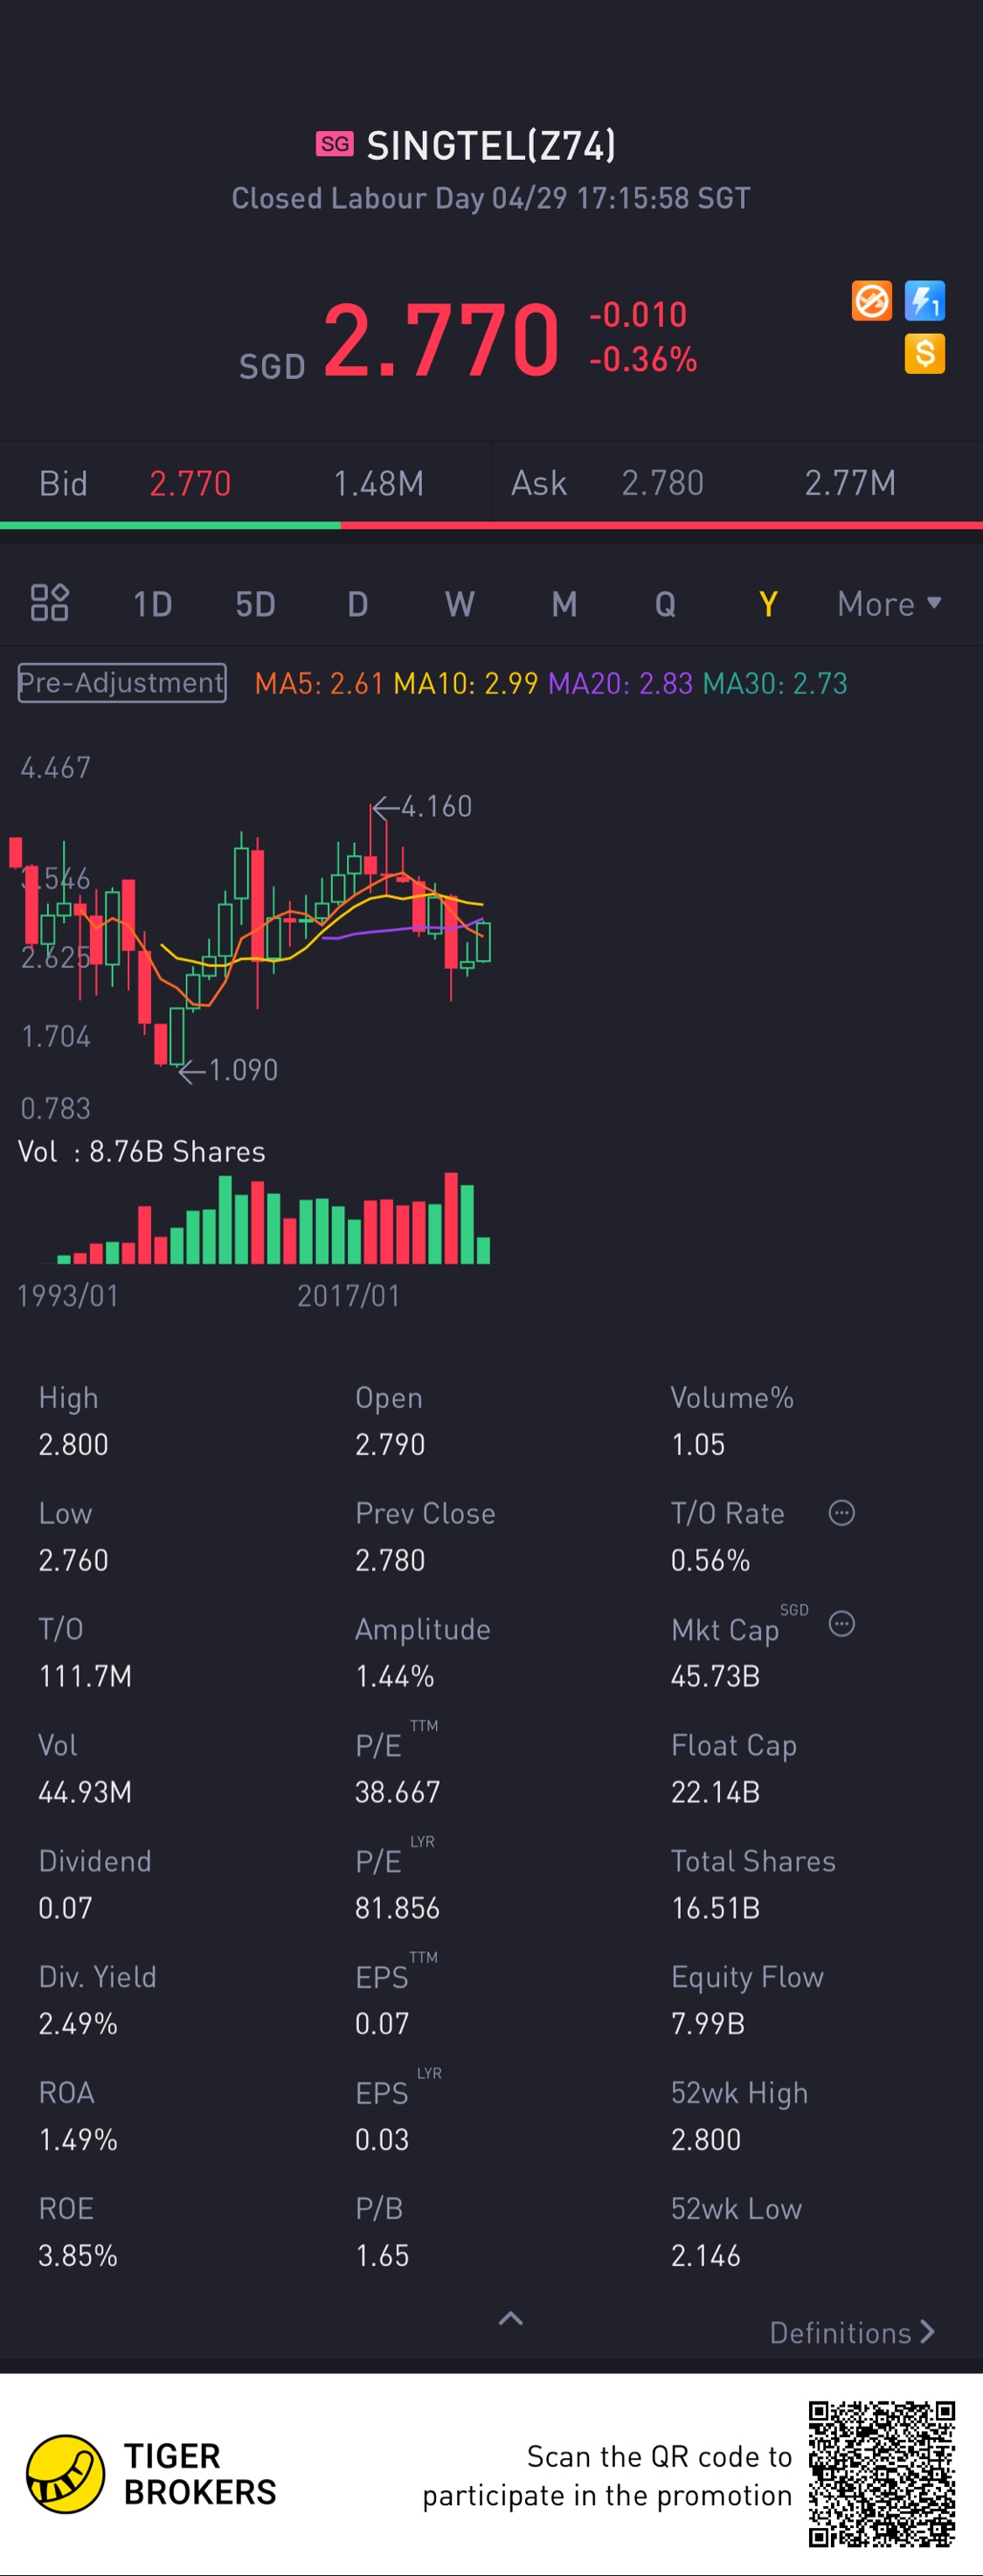The width and height of the screenshot is (983, 2576).
Task: Tap the yellow dollar sign icon
Action: (x=924, y=354)
